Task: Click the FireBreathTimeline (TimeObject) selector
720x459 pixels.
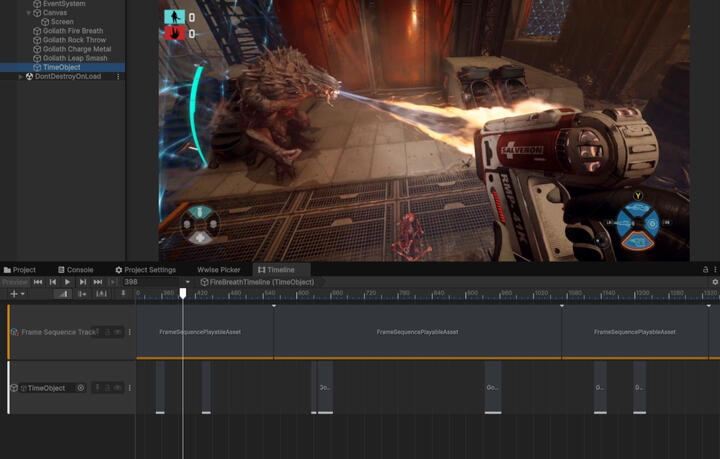Action: pyautogui.click(x=260, y=282)
